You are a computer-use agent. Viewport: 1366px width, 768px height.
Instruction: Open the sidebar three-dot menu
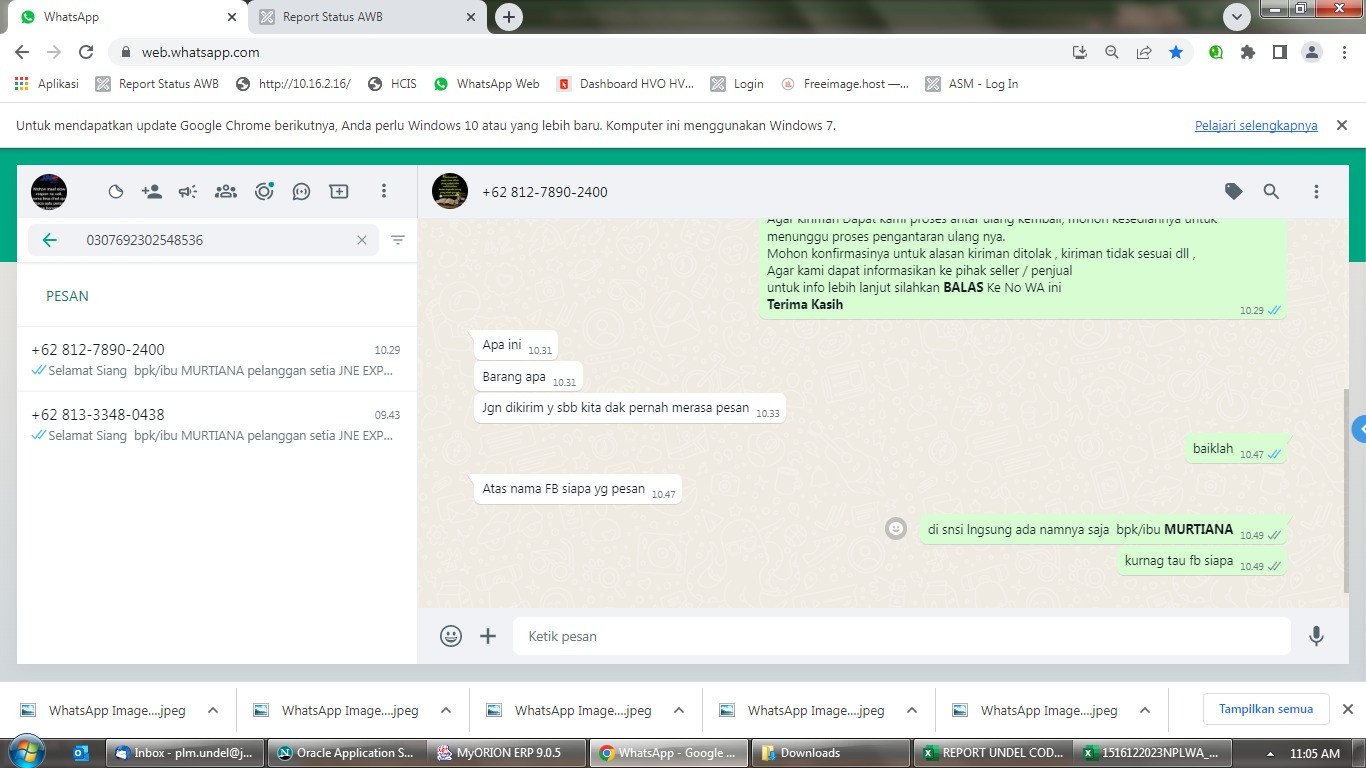384,191
